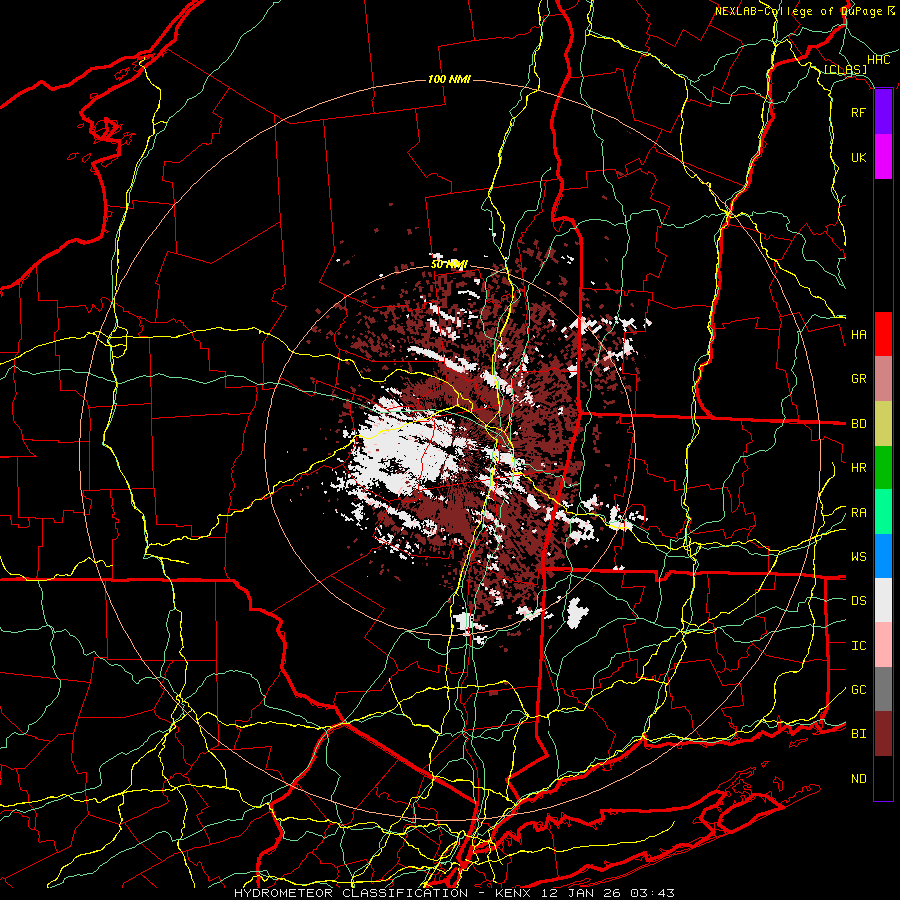Click the DS white legend swatch
Image resolution: width=900 pixels, height=900 pixels.
coord(883,600)
